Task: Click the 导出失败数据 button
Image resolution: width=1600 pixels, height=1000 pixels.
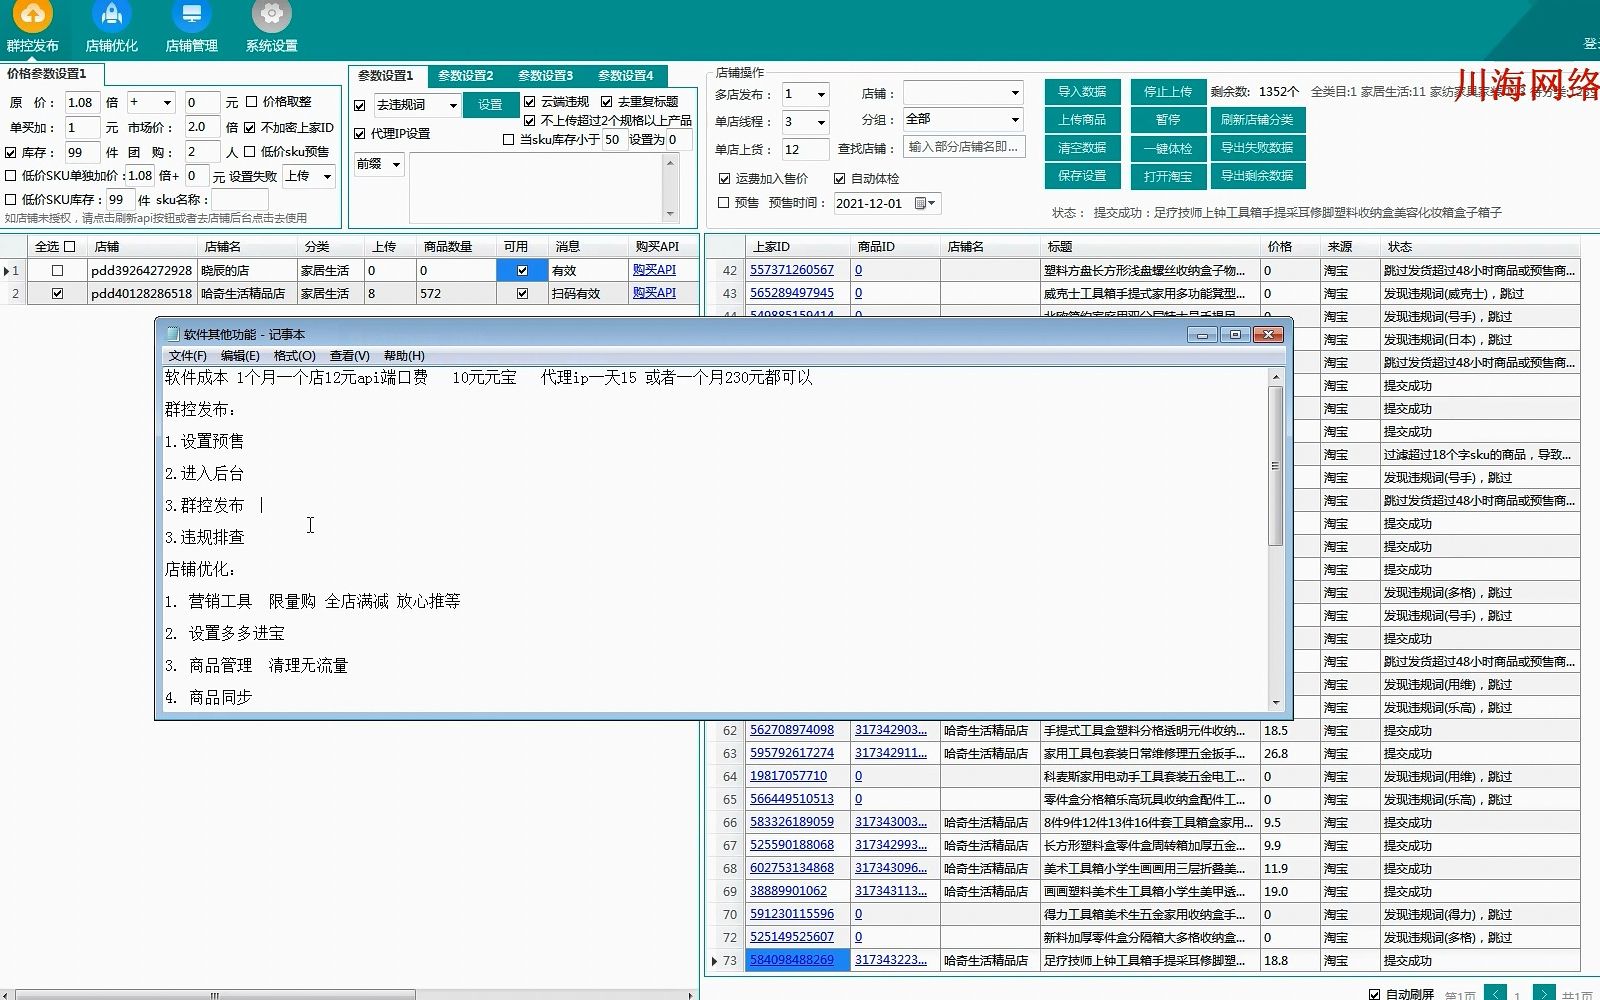Action: [x=1257, y=147]
